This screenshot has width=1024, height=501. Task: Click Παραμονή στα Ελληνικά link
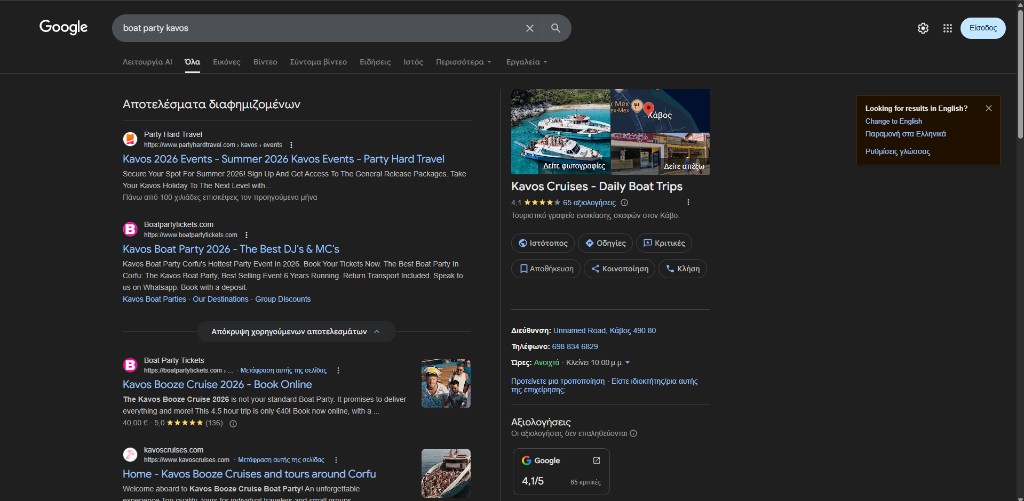coord(906,134)
